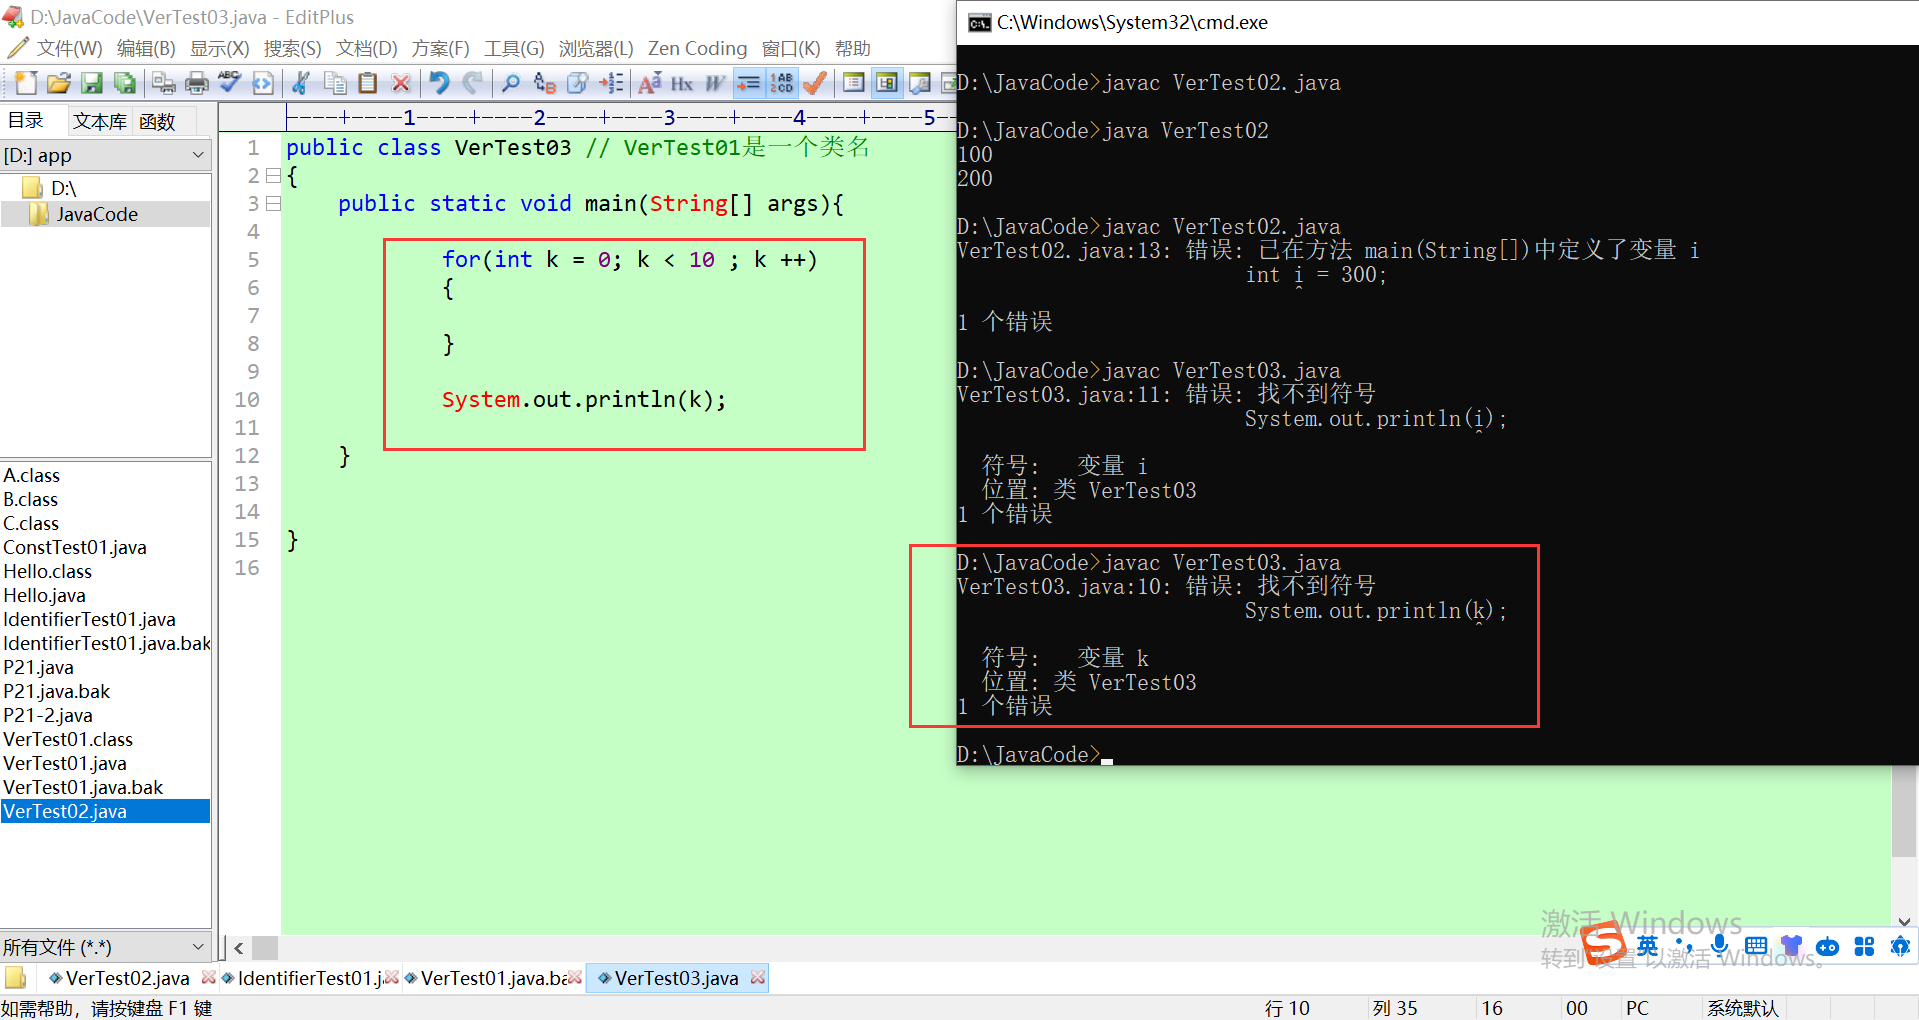The image size is (1919, 1020).
Task: Select ConstTest01.java in the file list
Action: click(x=75, y=547)
